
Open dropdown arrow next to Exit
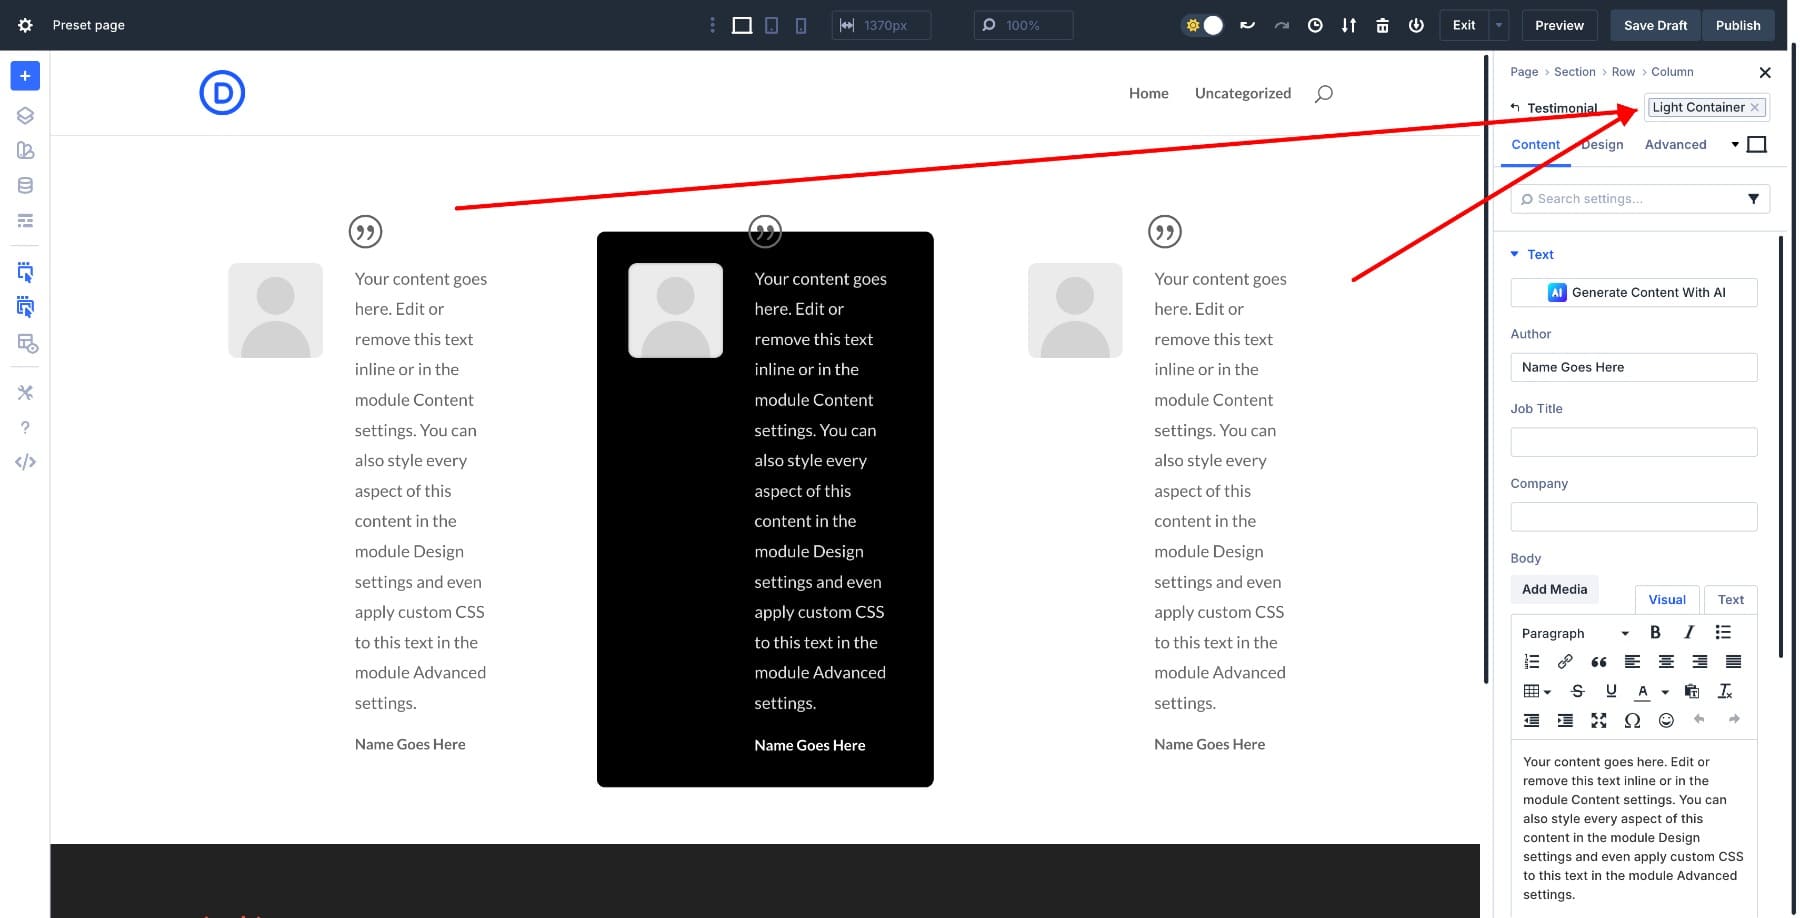[1498, 25]
